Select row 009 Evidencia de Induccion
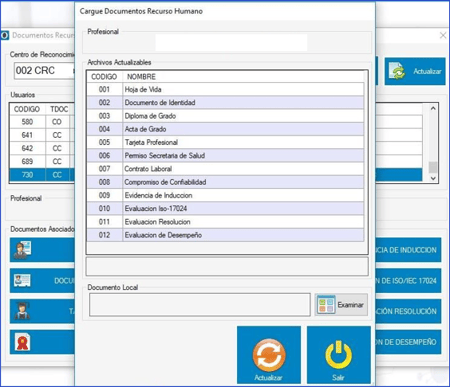Viewport: 450px width, 387px height. [225, 195]
